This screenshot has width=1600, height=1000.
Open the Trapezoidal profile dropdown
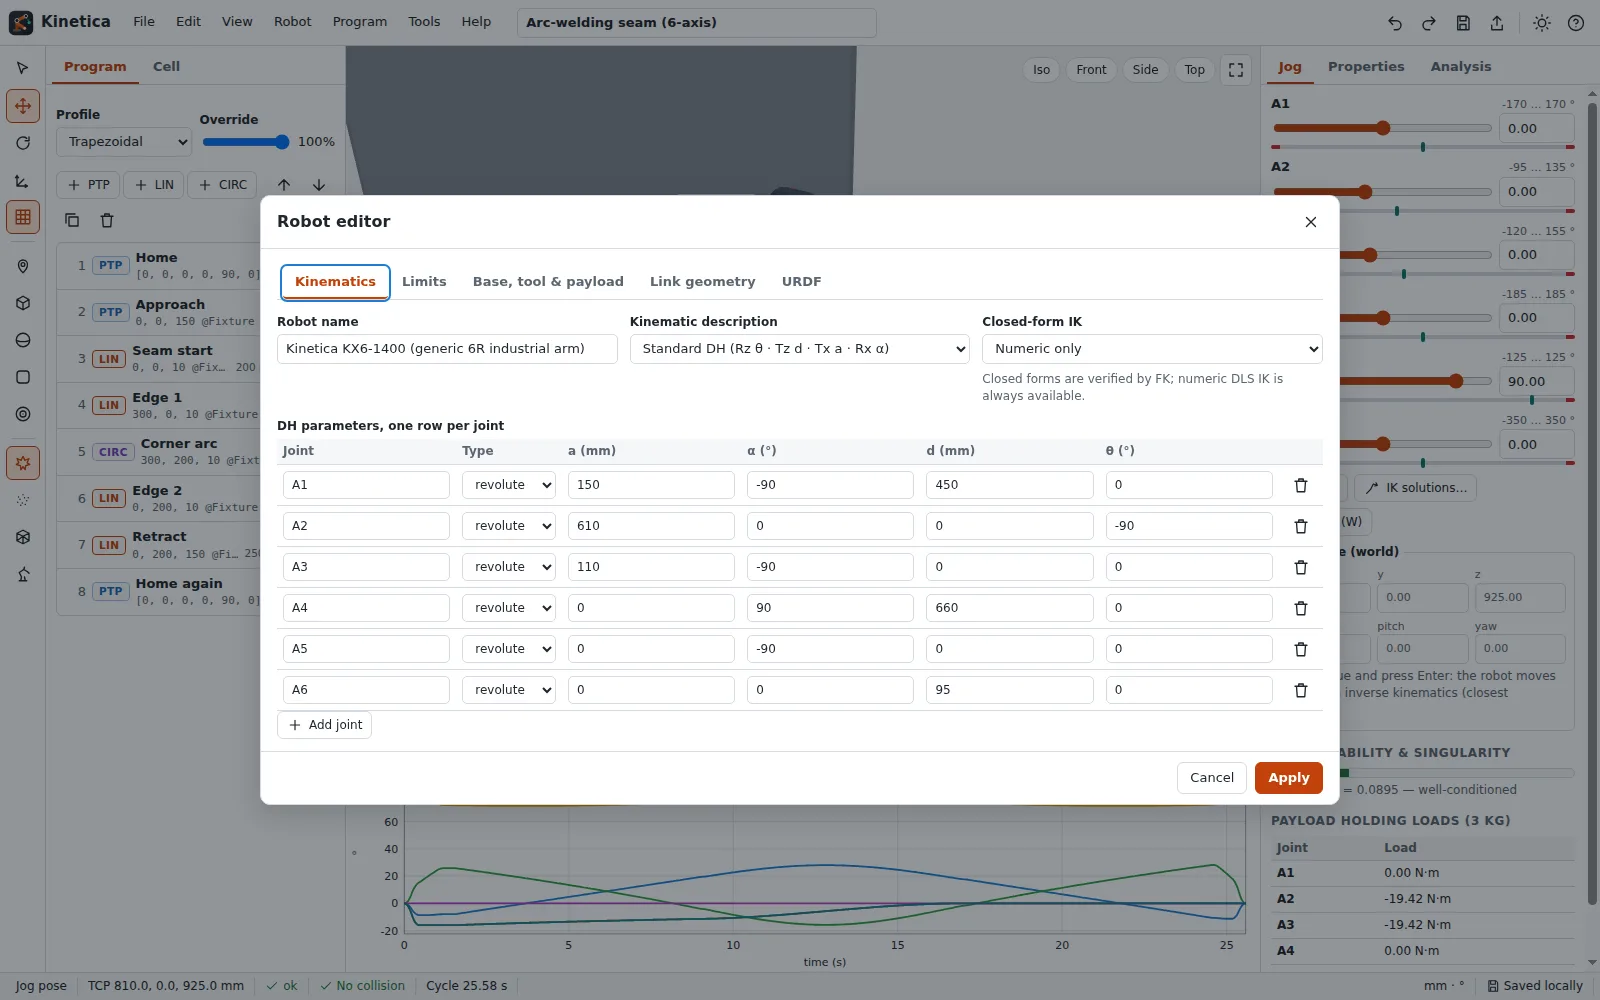[124, 142]
